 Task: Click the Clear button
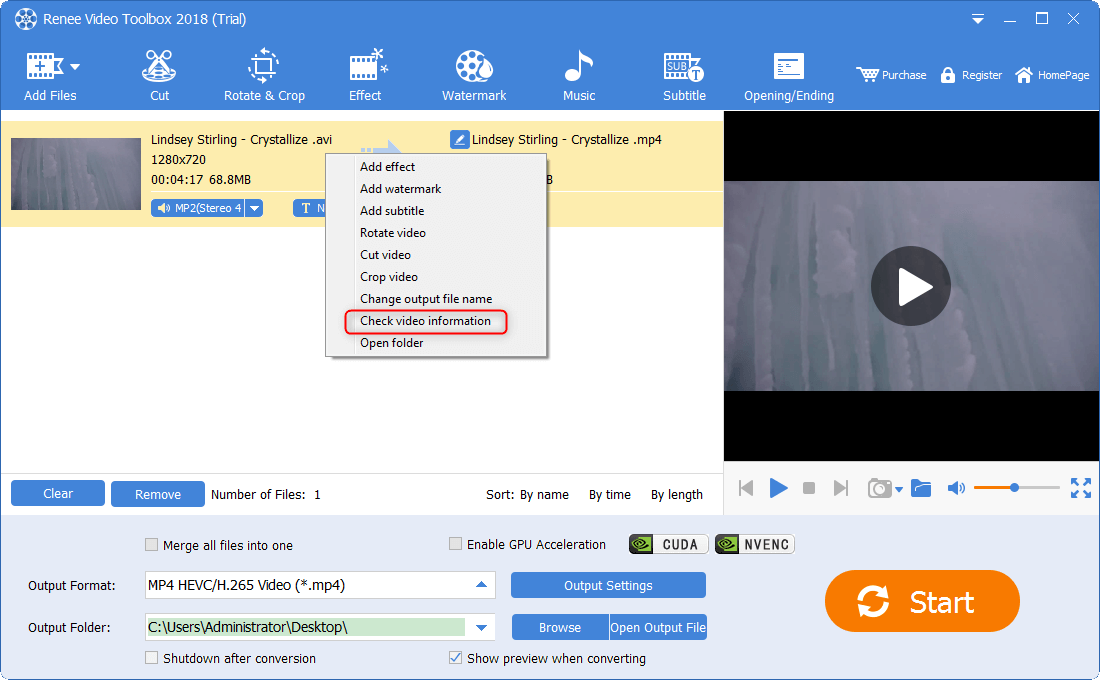(x=58, y=493)
